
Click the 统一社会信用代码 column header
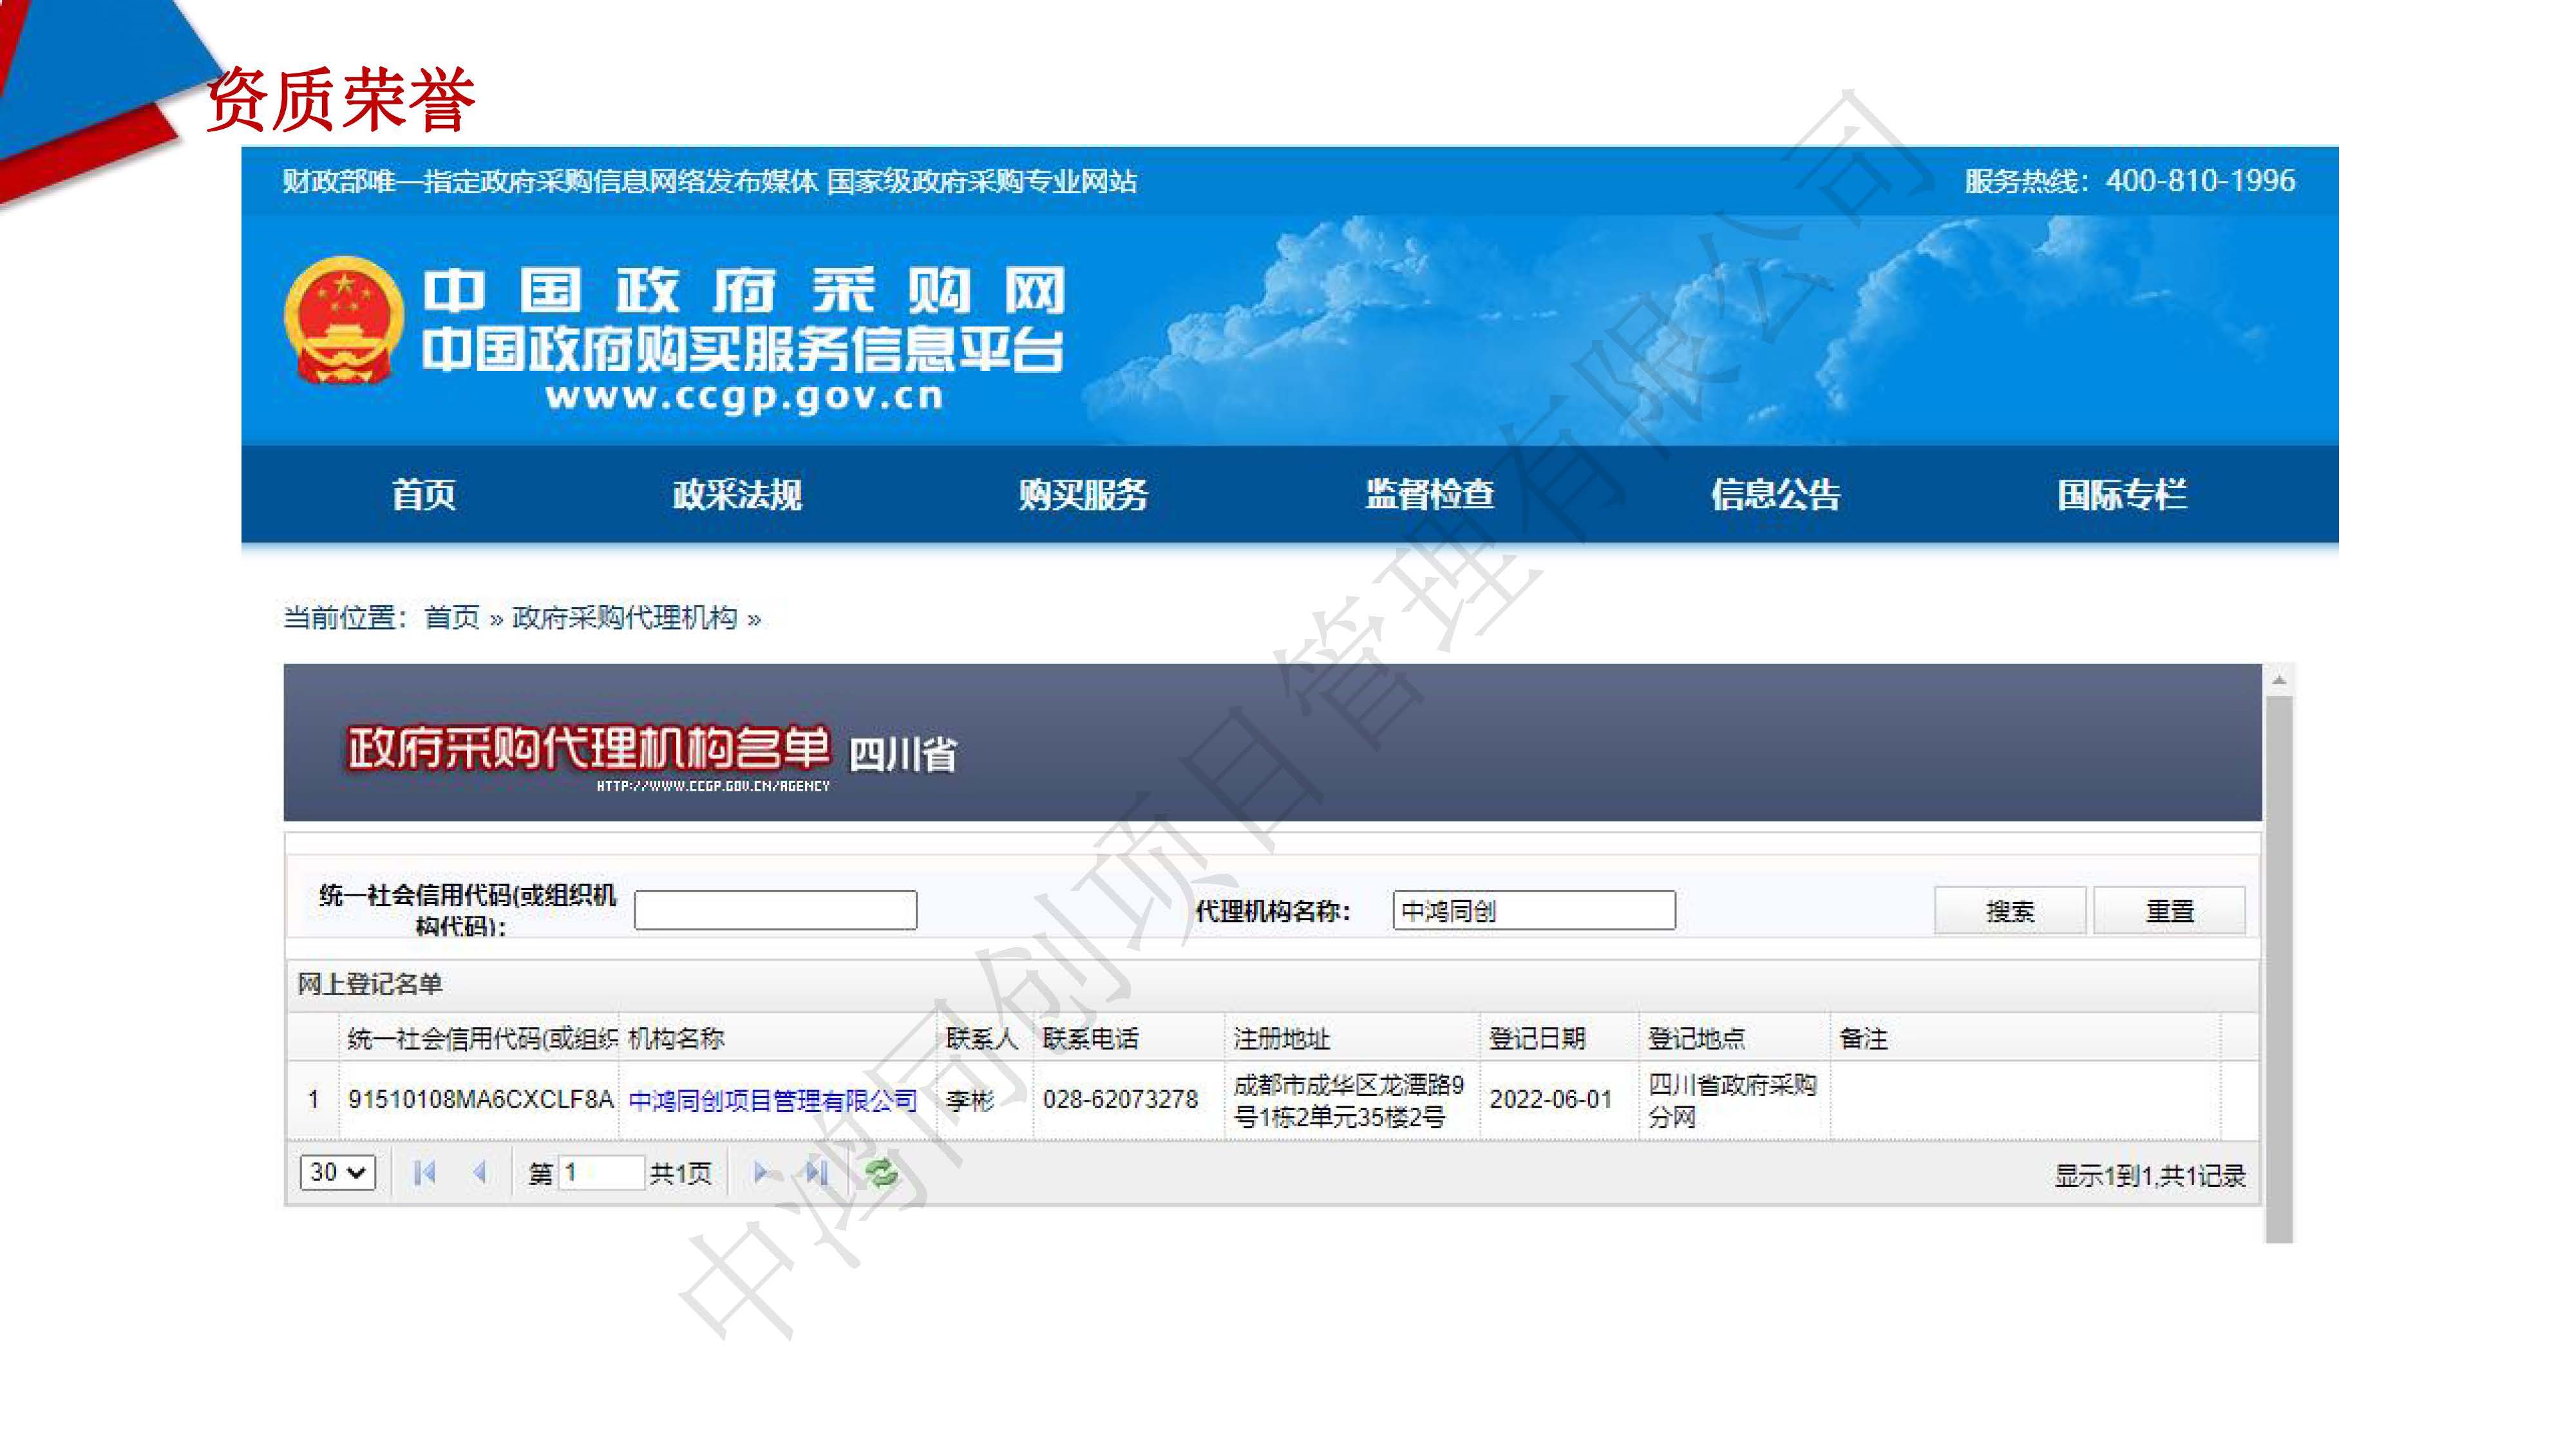click(x=480, y=1038)
